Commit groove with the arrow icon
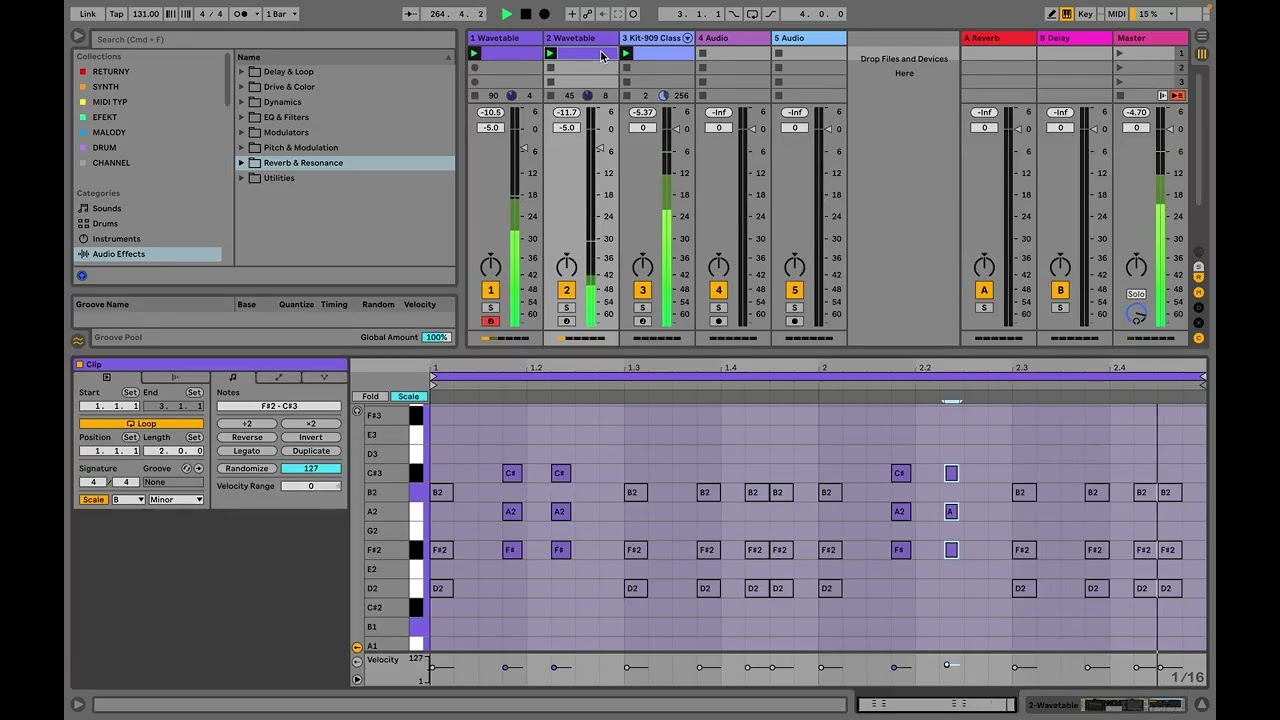 pyautogui.click(x=198, y=469)
